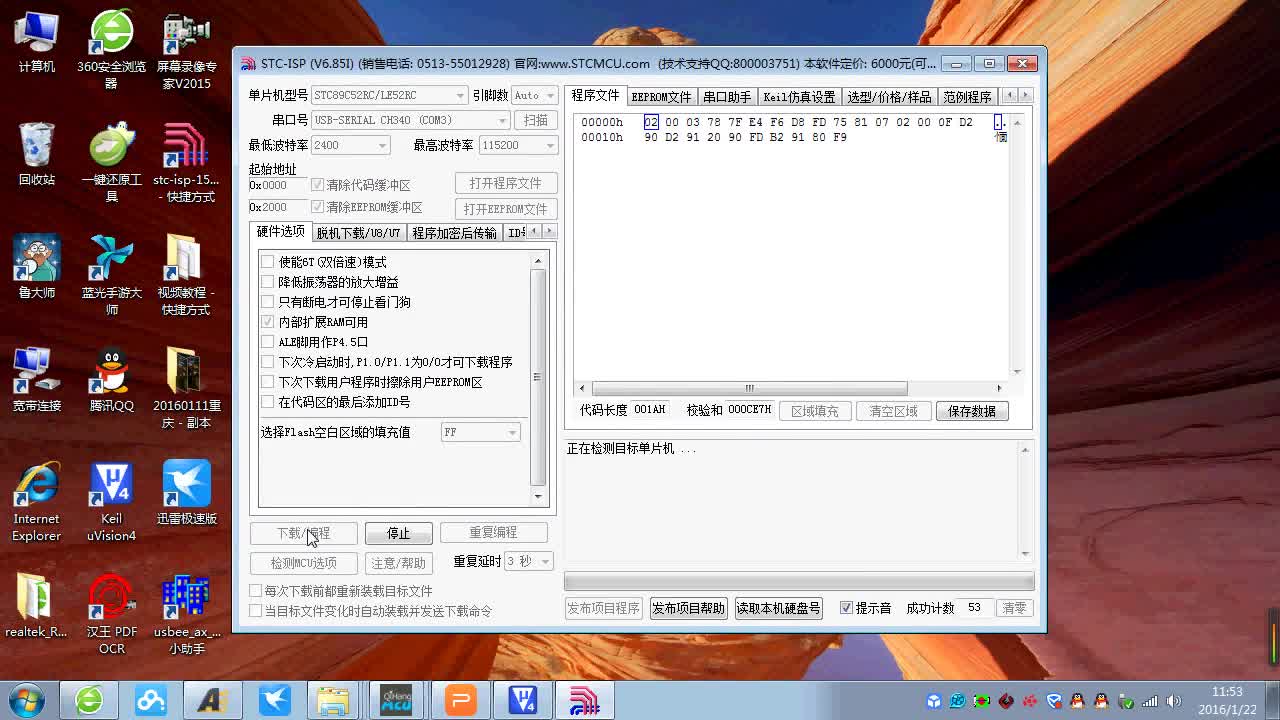Toggle 每次下载前都重新装载目标文件 checkbox
The image size is (1280, 720).
click(x=256, y=591)
